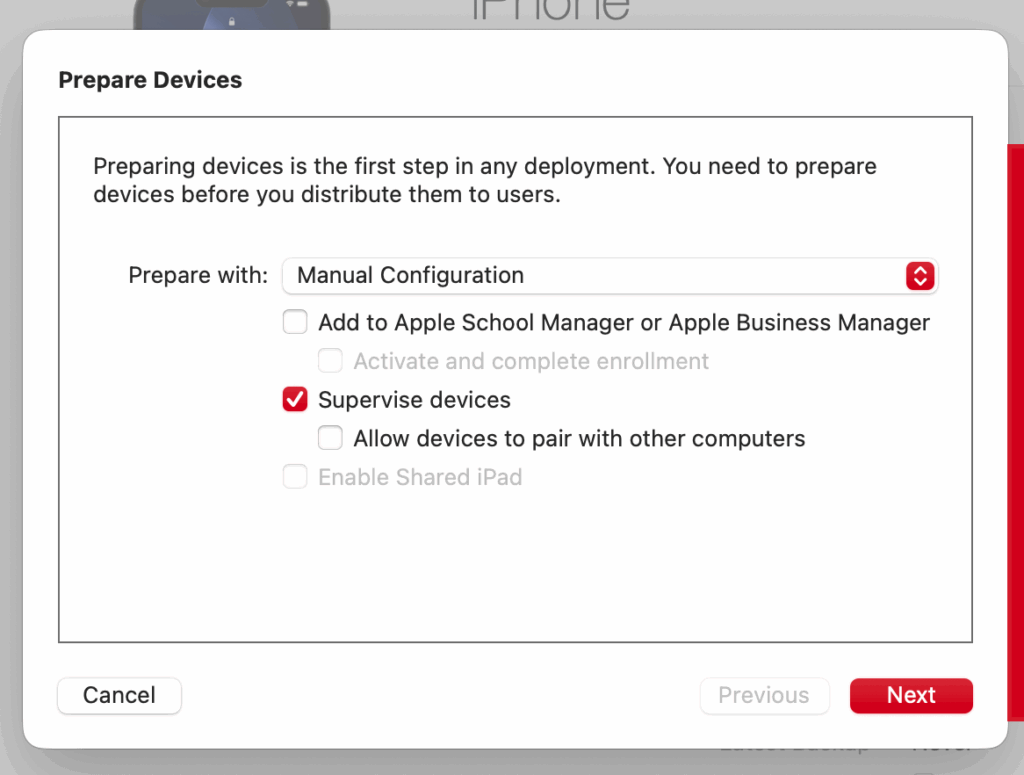The height and width of the screenshot is (775, 1024).
Task: Click the "Activate and complete enrollment" label text
Action: point(531,361)
